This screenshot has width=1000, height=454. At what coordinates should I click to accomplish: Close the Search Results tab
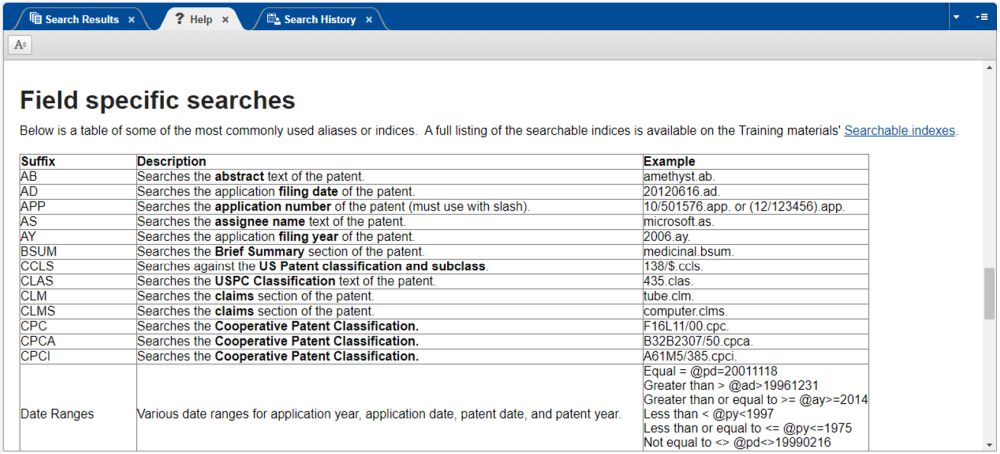(x=131, y=20)
